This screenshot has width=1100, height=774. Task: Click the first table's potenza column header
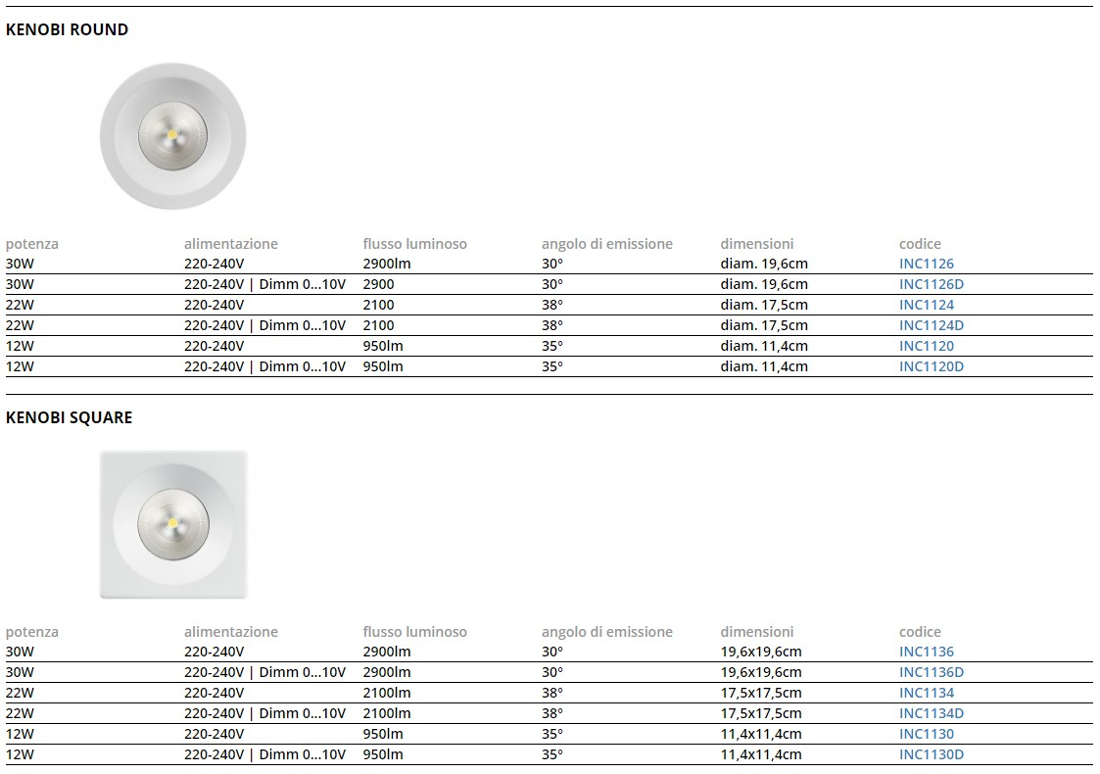[x=32, y=244]
